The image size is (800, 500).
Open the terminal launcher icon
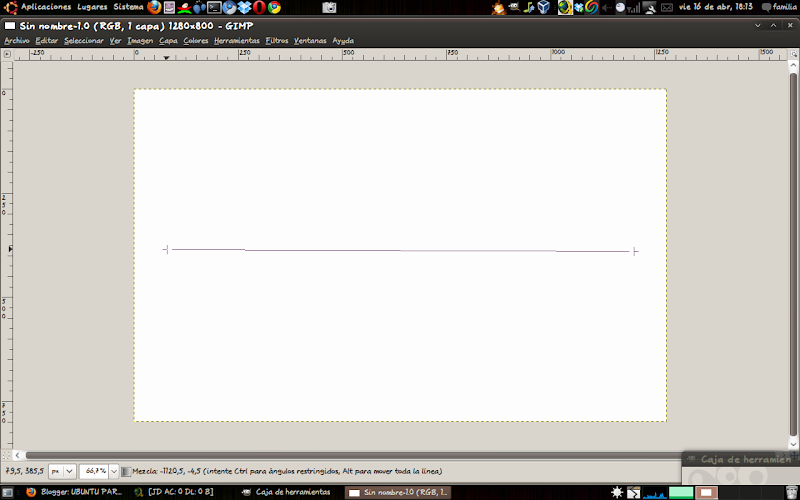214,7
